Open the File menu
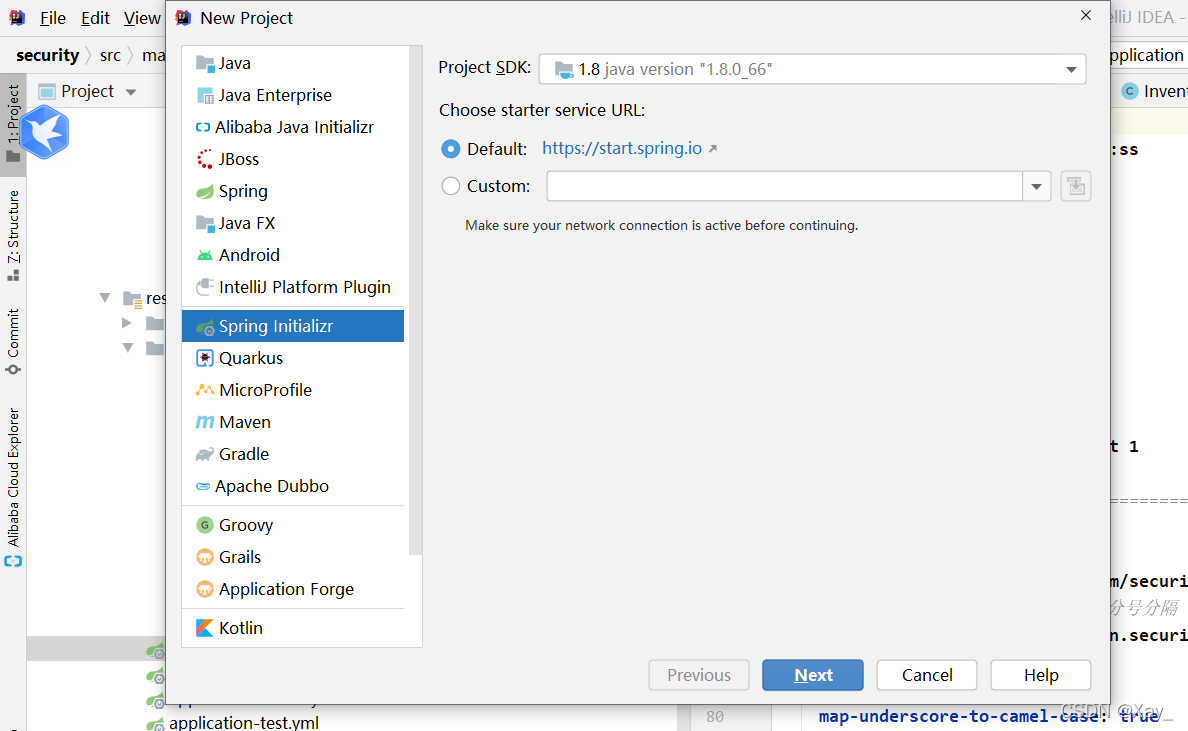 tap(52, 18)
